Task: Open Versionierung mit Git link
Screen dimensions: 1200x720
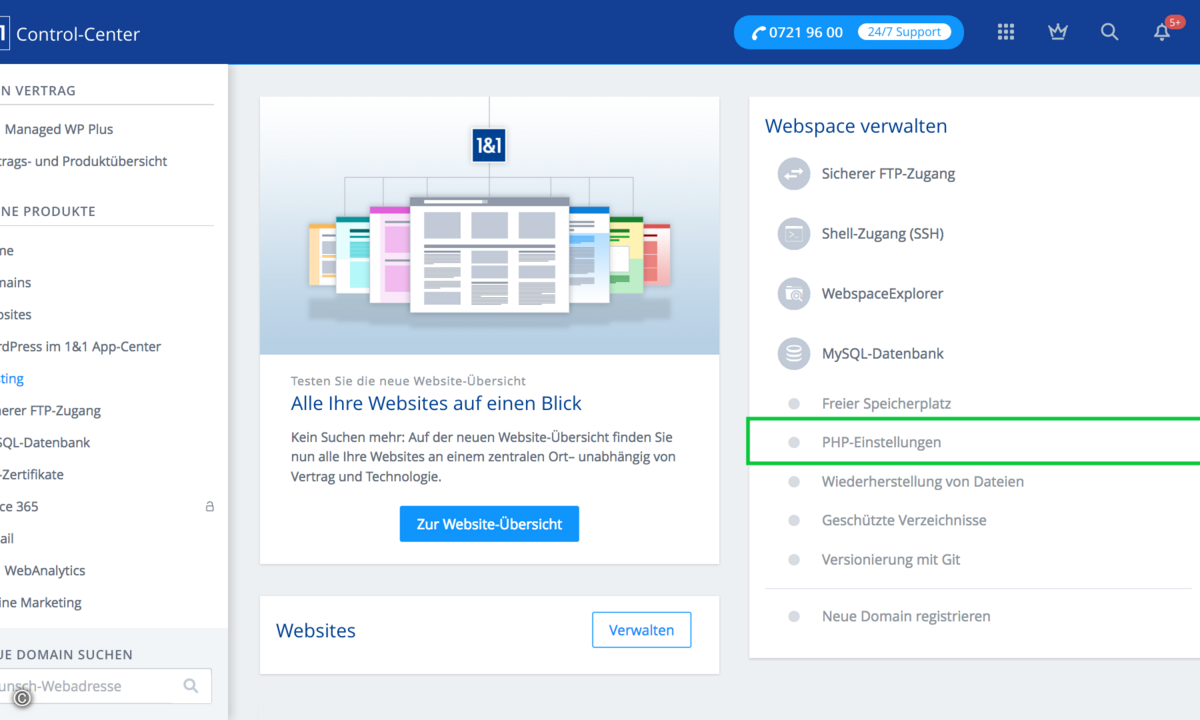Action: 891,560
